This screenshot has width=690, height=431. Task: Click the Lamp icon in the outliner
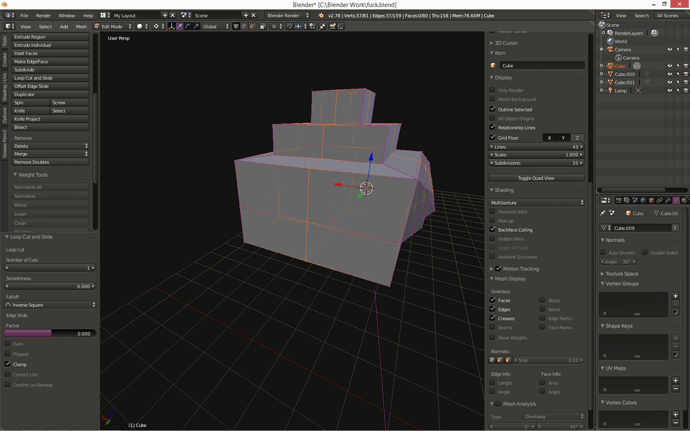click(x=609, y=90)
